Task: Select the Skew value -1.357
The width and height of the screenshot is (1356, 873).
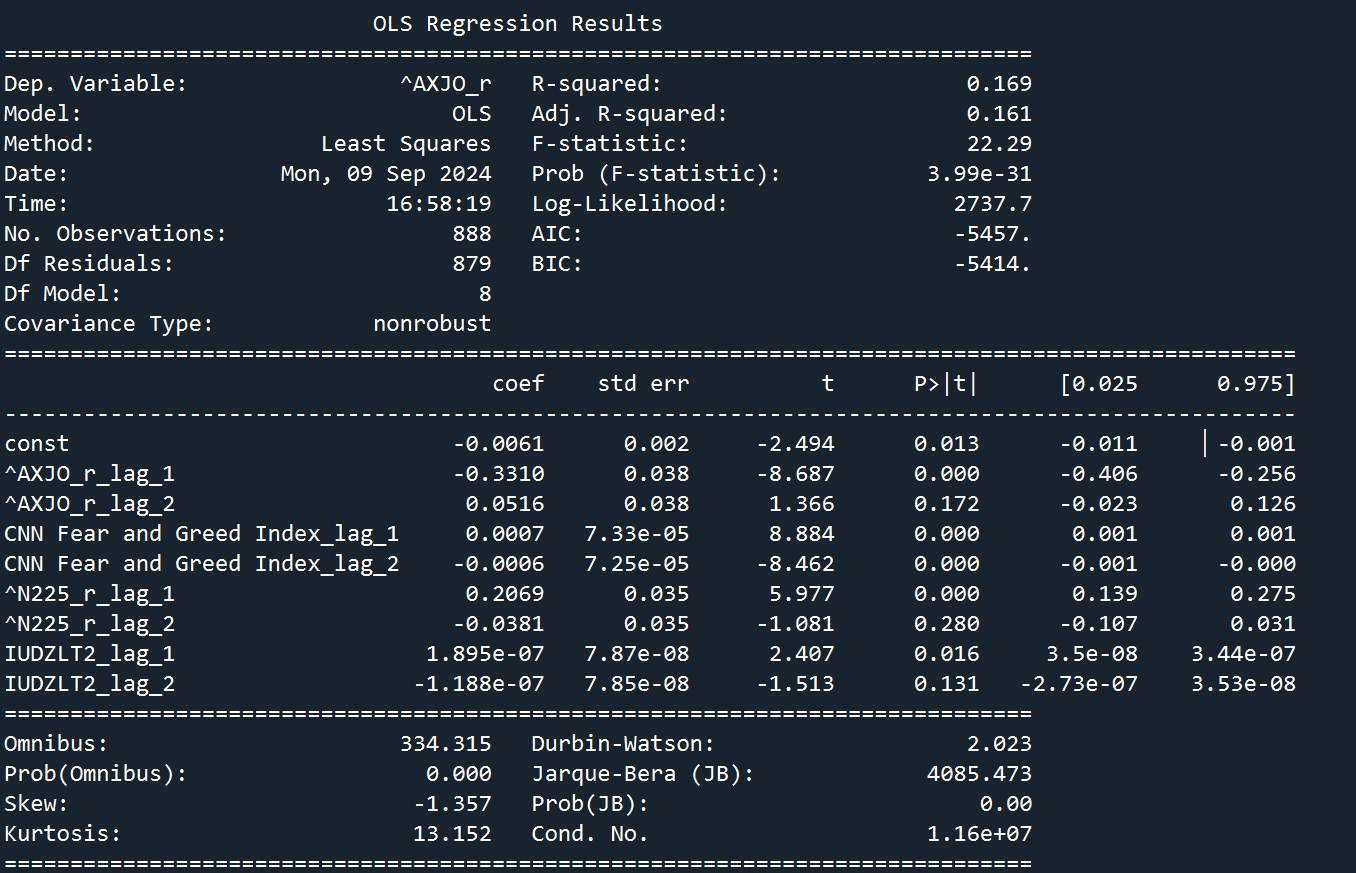Action: point(452,804)
